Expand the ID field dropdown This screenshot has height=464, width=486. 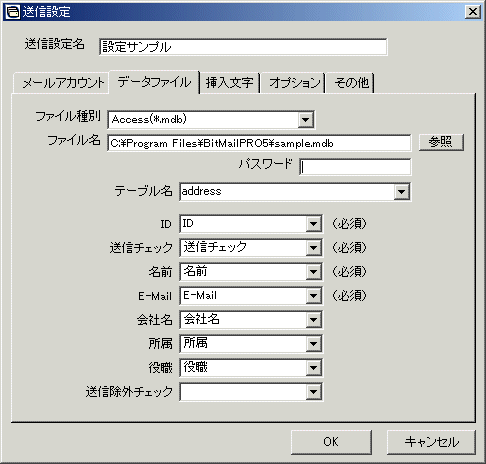(x=313, y=224)
